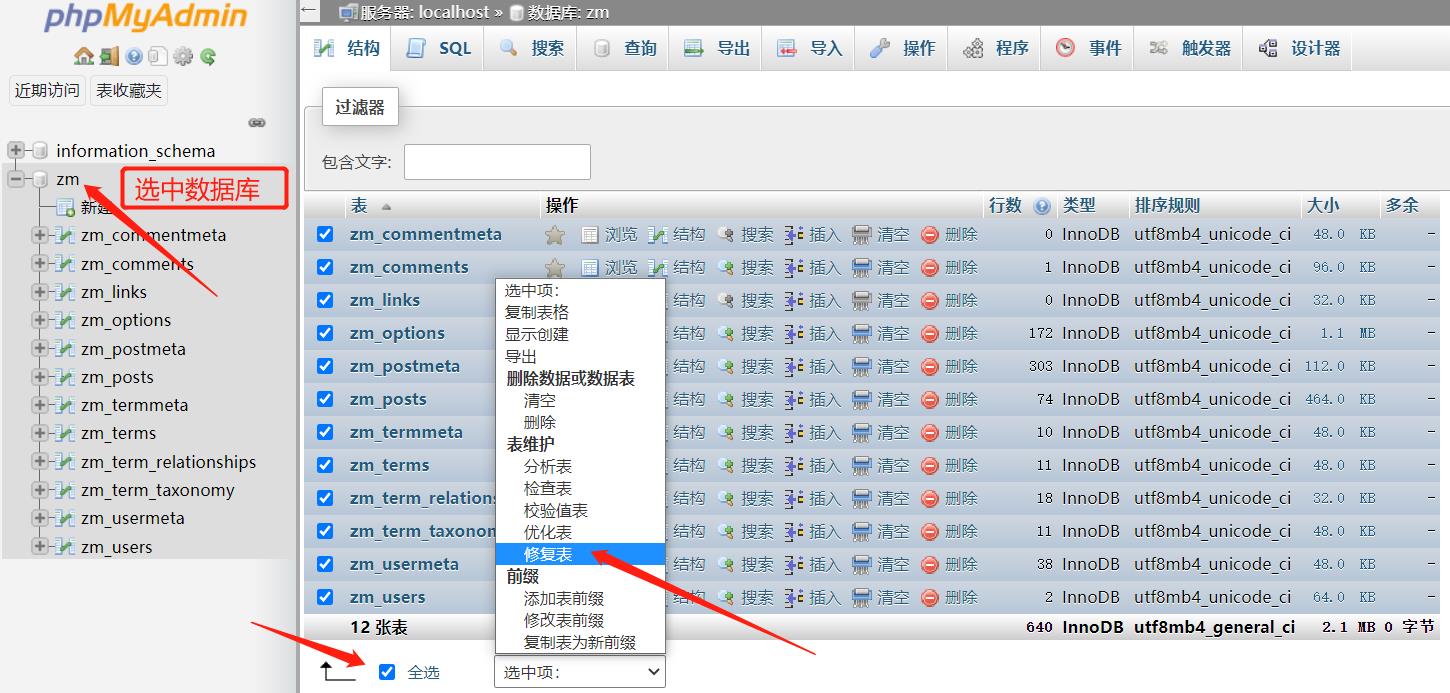The image size is (1450, 693).
Task: Select 修复表 from the dropdown list
Action: click(x=548, y=554)
